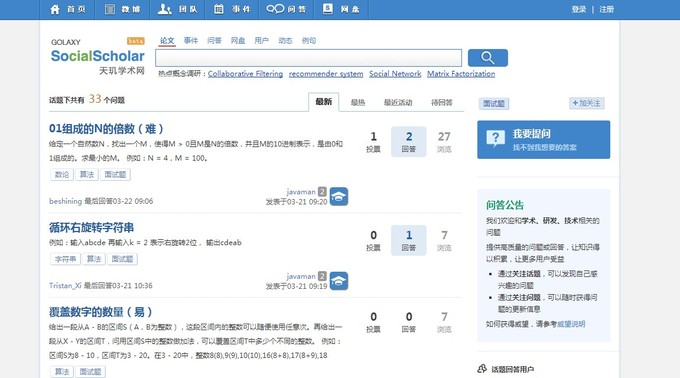
Task: Click 面试题 tag under 循环右旋转字符串
Action: (122, 259)
